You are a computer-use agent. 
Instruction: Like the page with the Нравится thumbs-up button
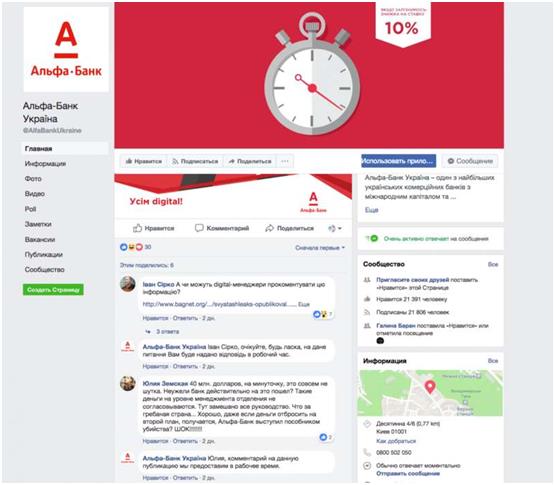coord(144,161)
